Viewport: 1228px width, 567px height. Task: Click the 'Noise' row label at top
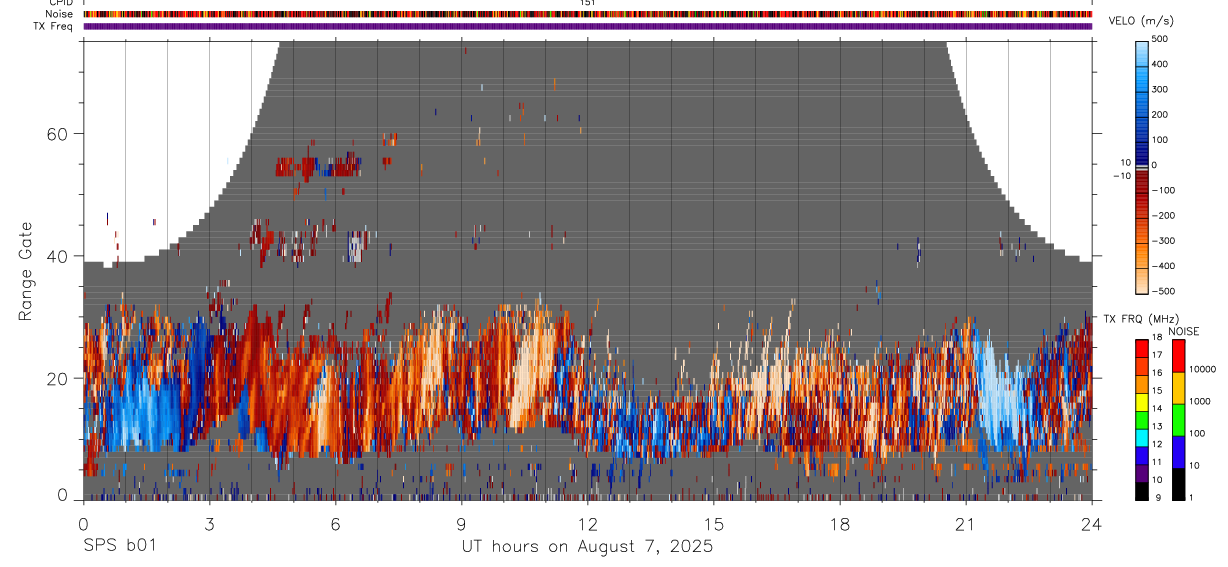pos(58,14)
